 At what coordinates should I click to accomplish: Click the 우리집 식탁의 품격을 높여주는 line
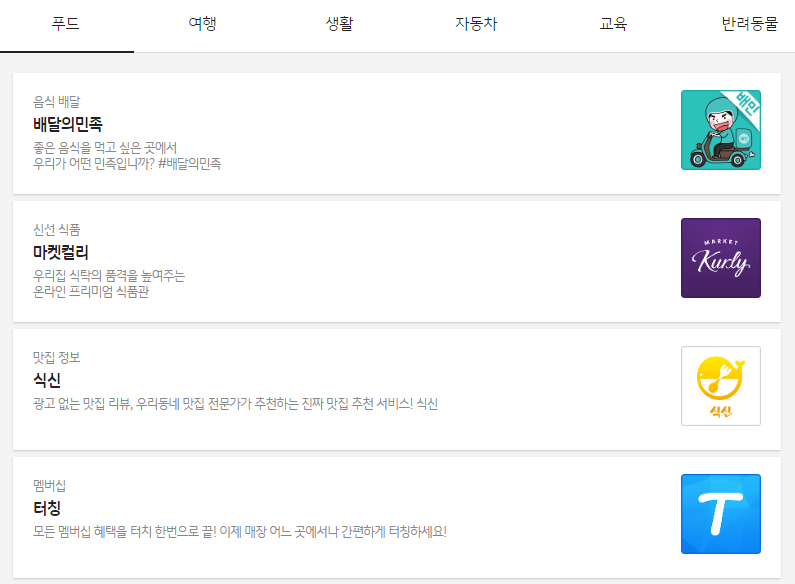(109, 276)
